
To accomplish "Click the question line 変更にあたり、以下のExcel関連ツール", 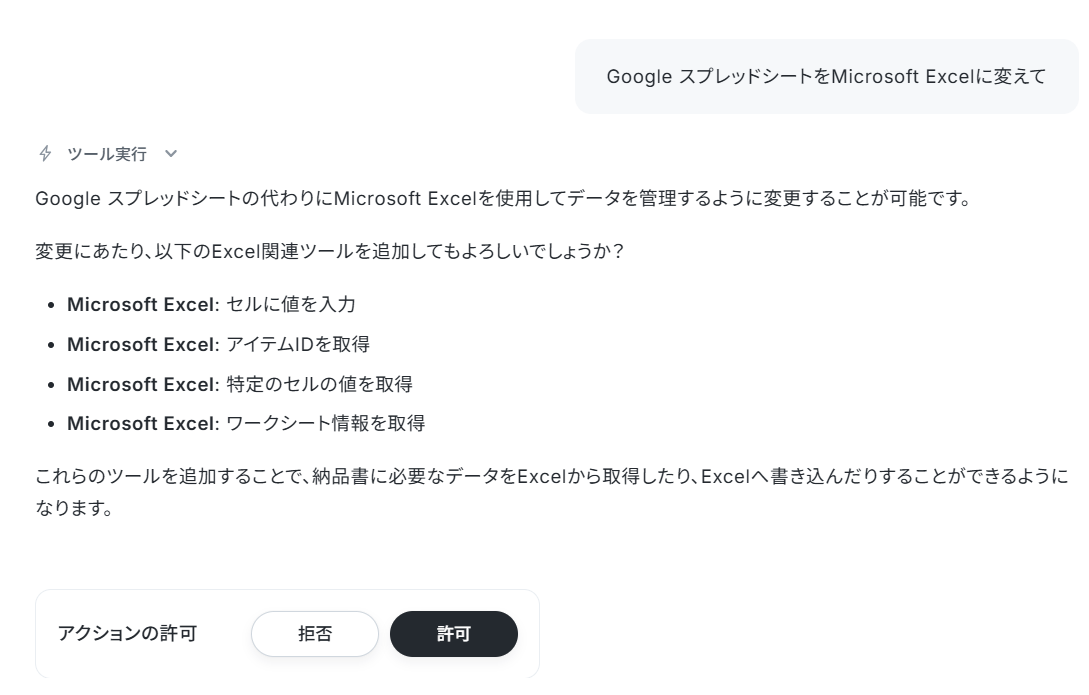I will click(329, 251).
